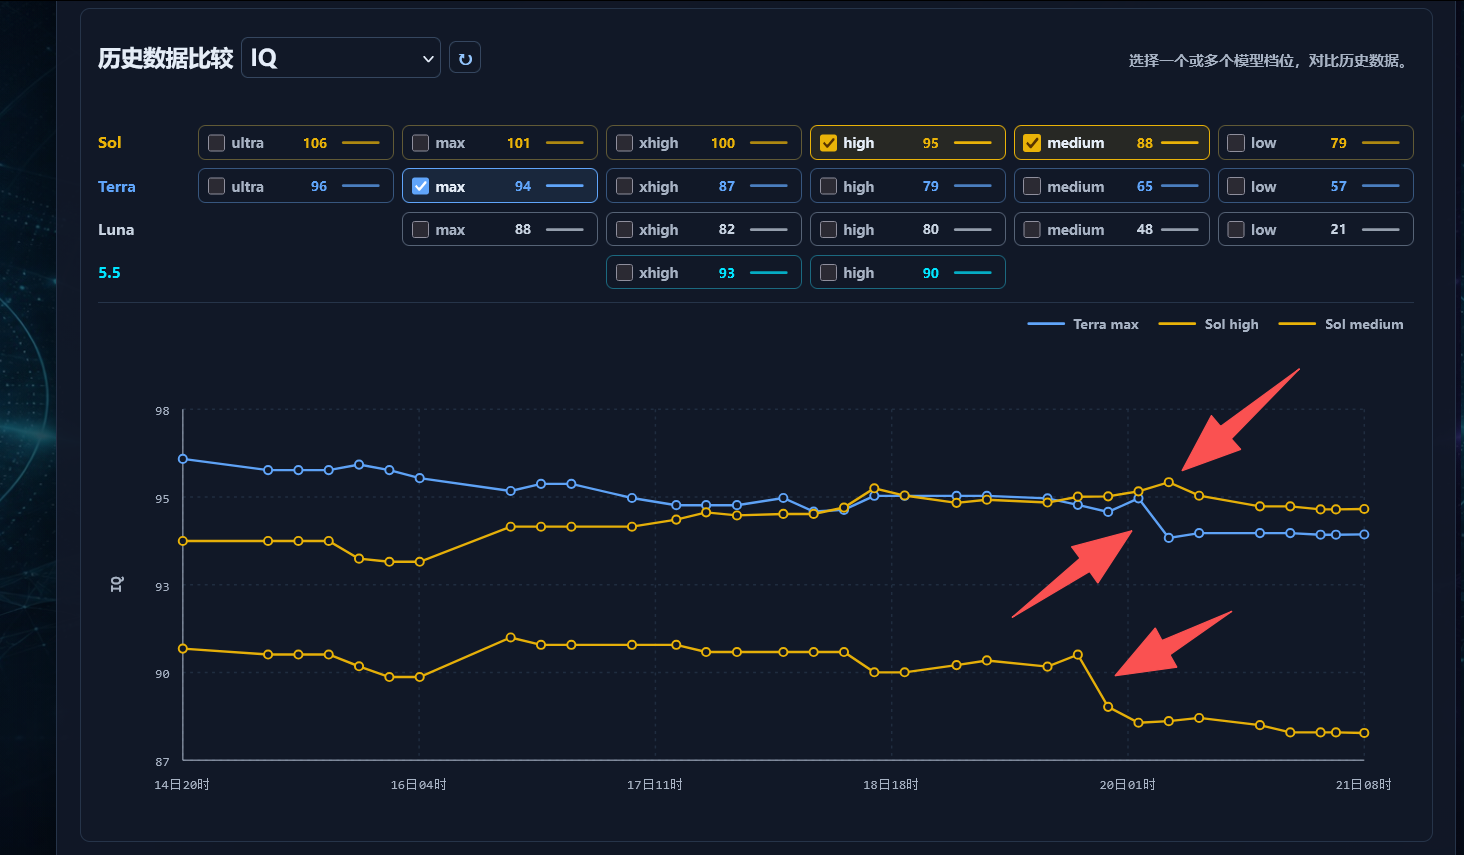
Task: Check the Luna medium tier
Action: pos(1032,229)
